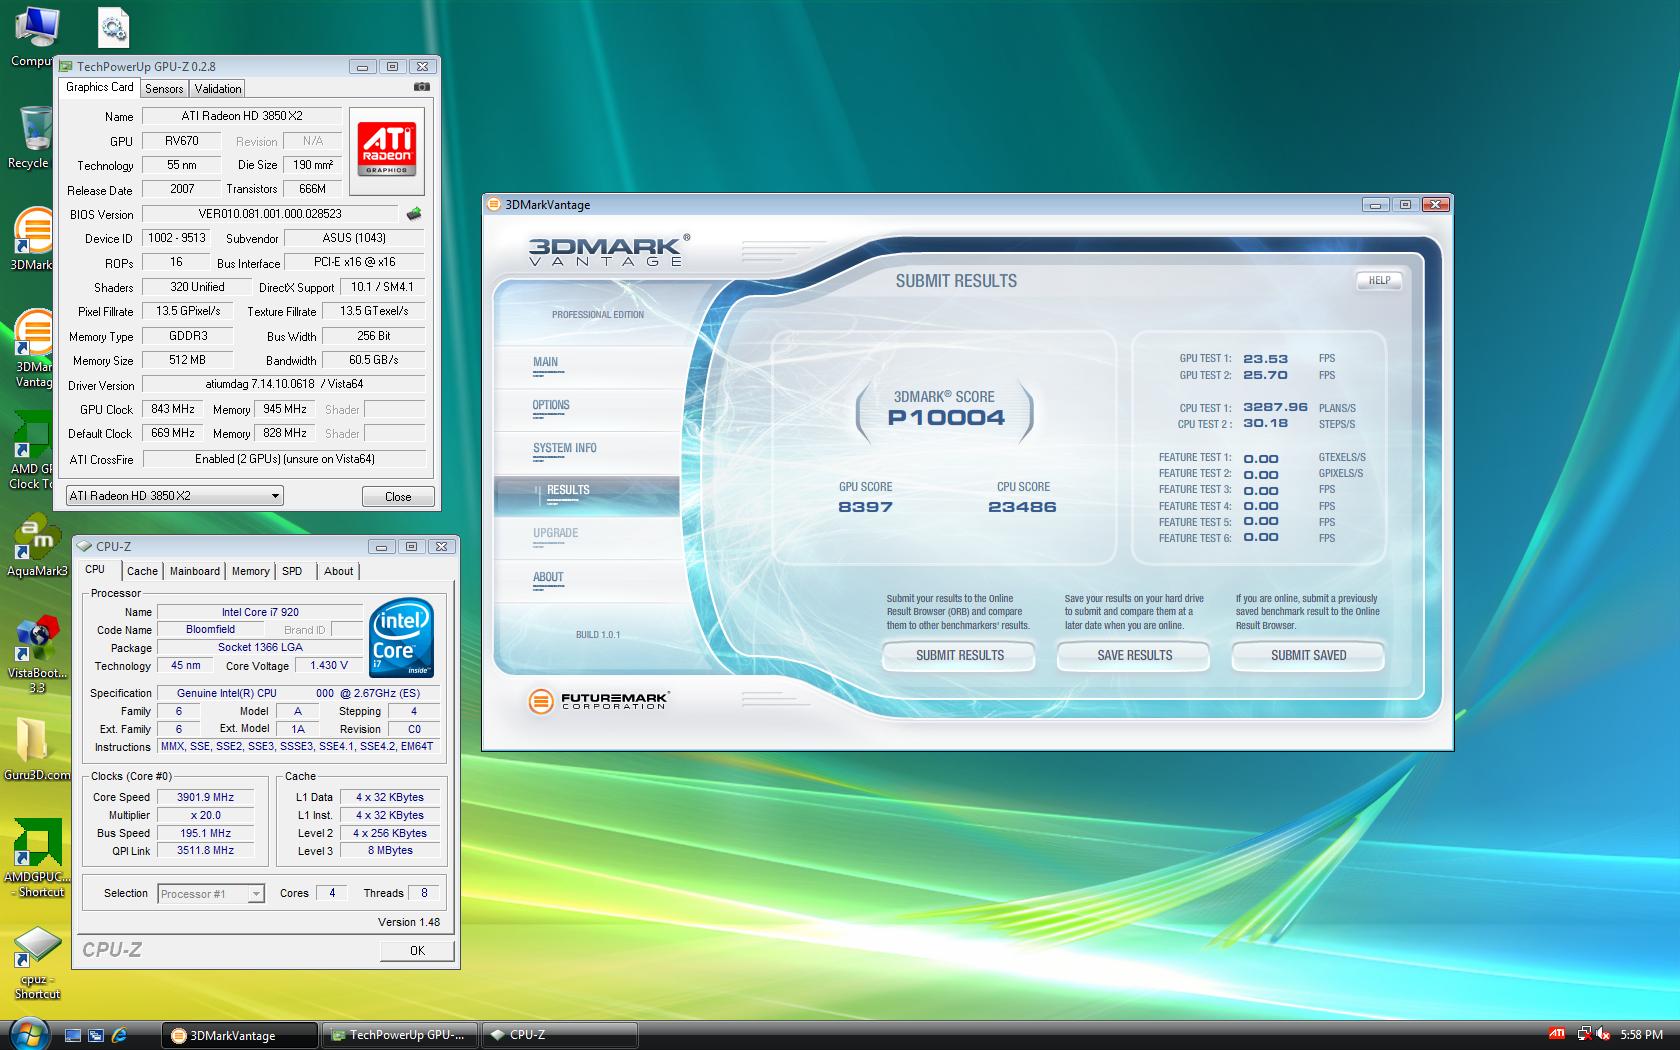Viewport: 1680px width, 1050px height.
Task: Open ABOUT in 3DMark Vantage sidebar
Action: 586,581
